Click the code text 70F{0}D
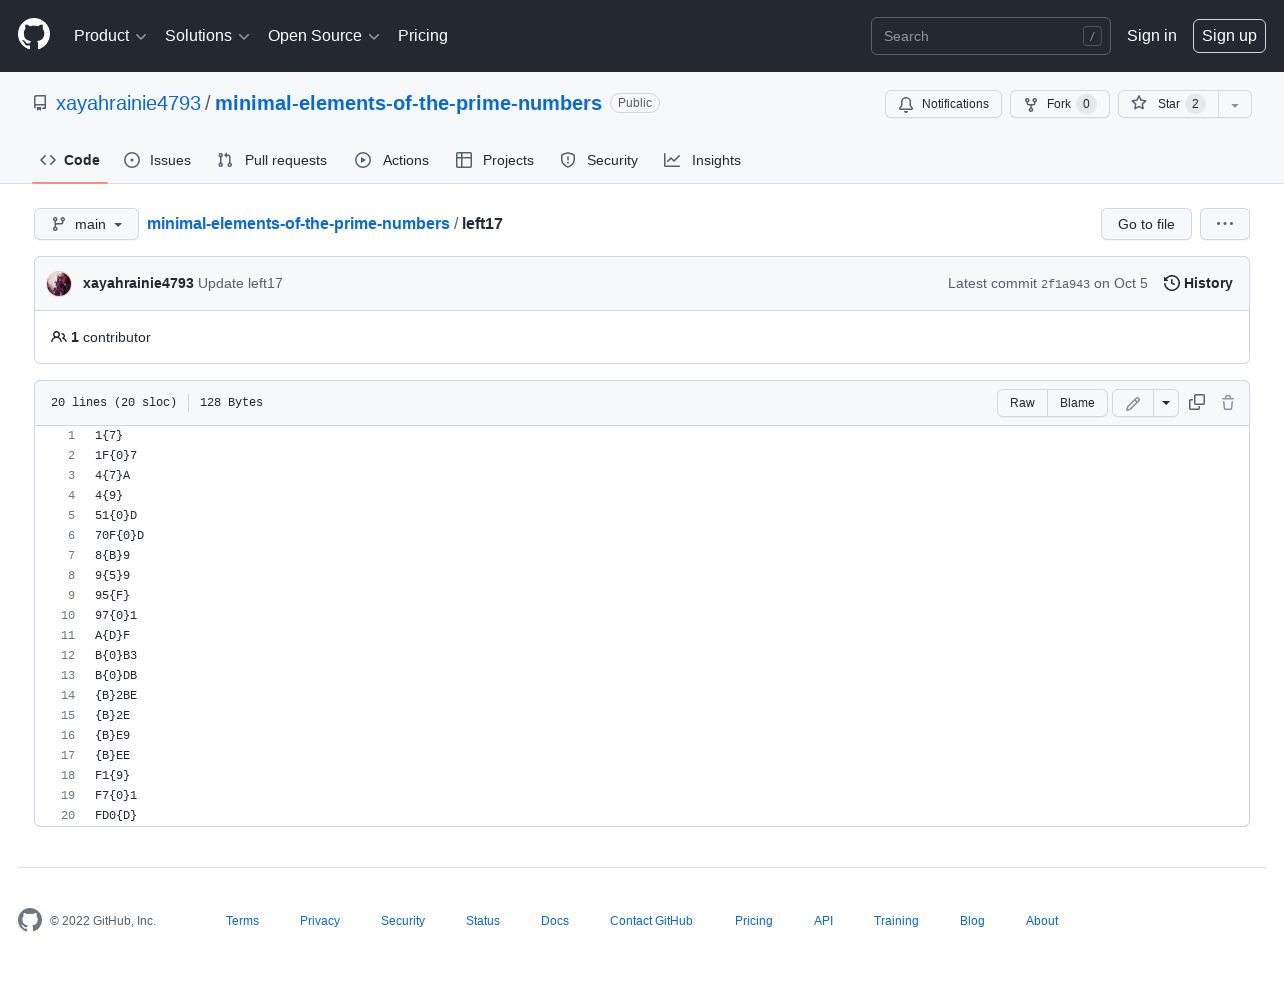This screenshot has height=982, width=1284. click(119, 536)
